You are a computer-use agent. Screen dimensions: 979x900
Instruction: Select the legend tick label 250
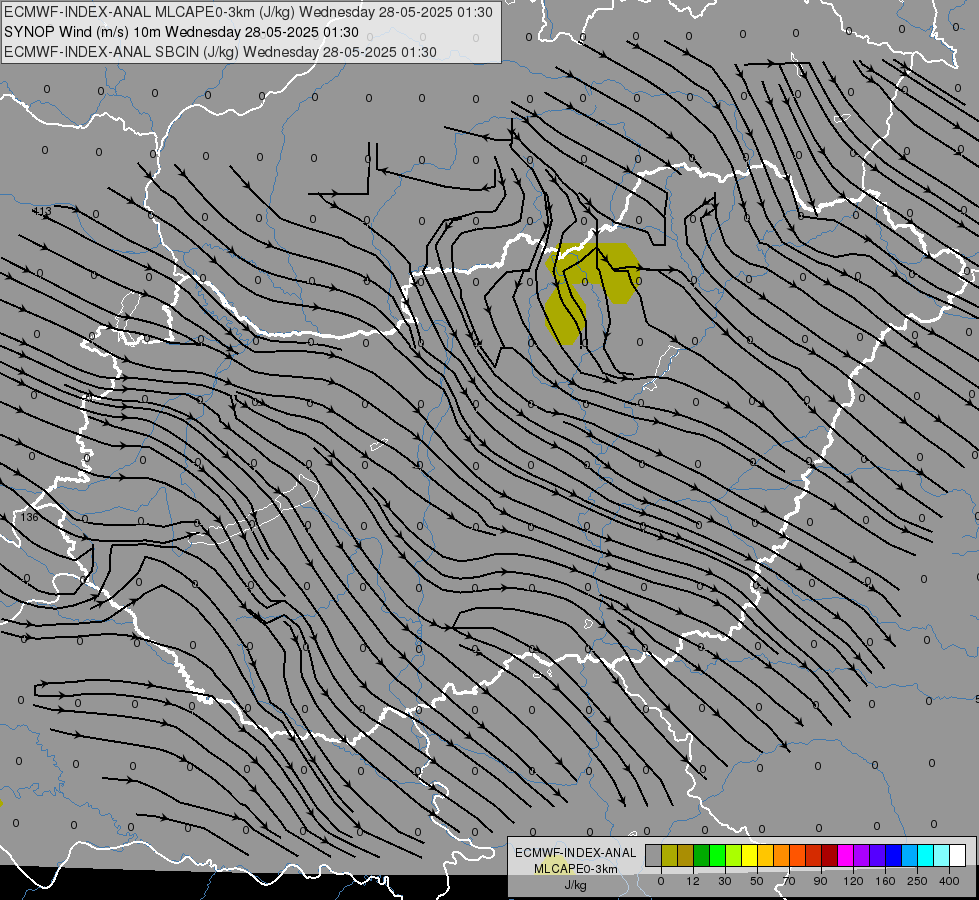click(x=917, y=881)
